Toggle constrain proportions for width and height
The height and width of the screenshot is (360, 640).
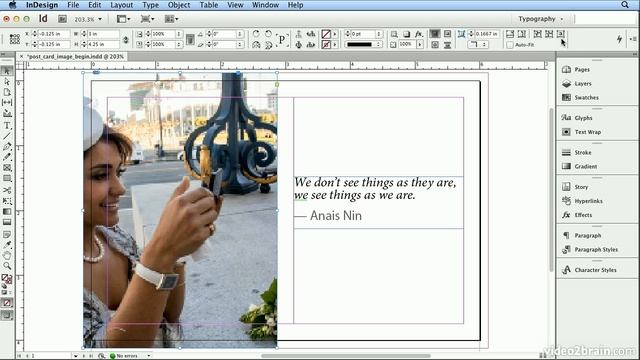pyautogui.click(x=126, y=40)
